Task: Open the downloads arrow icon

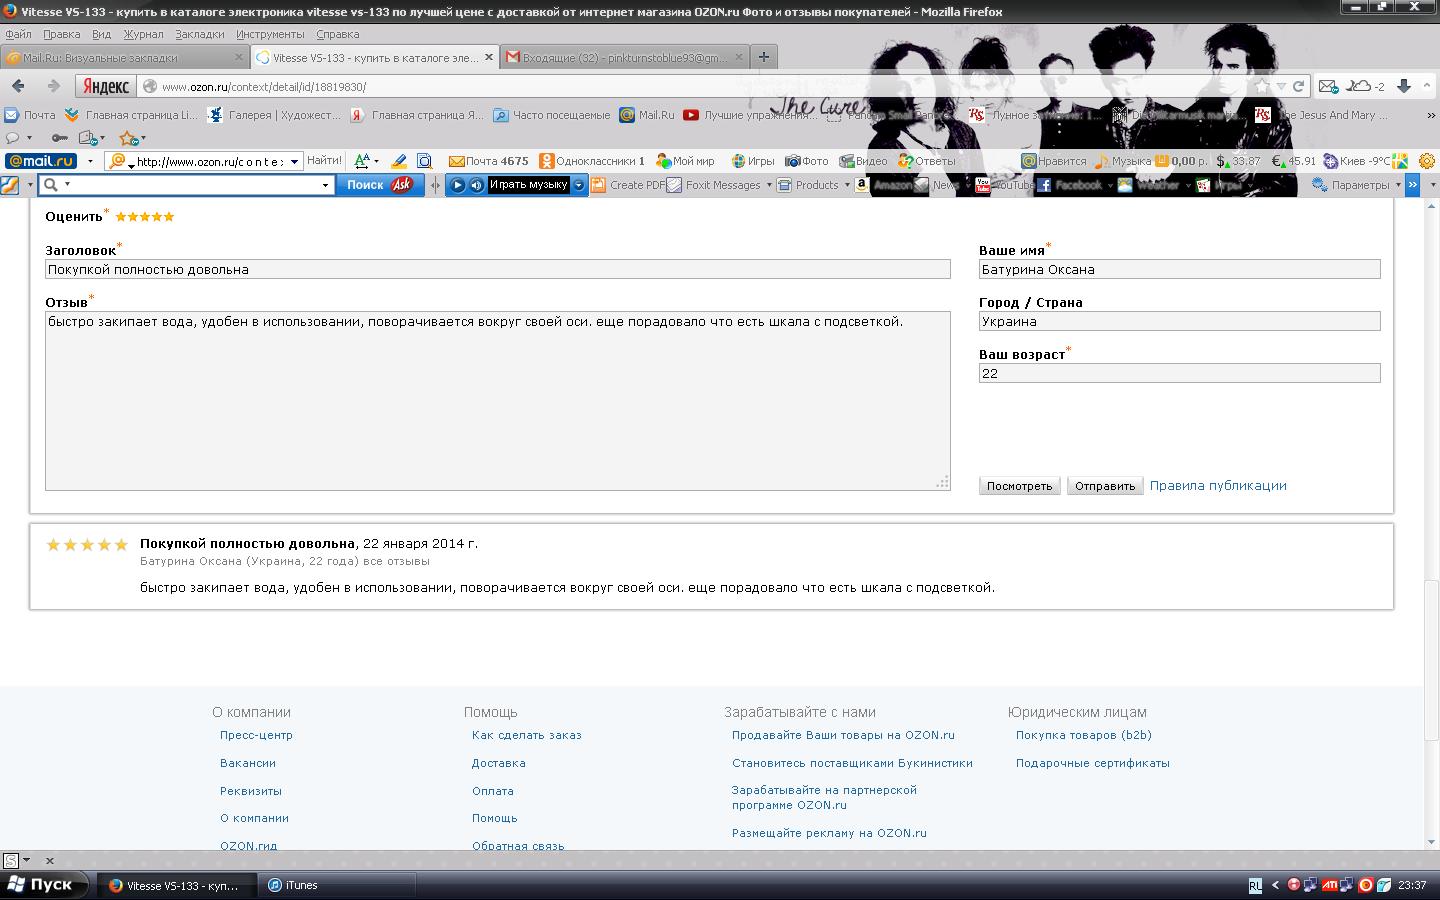Action: [1404, 86]
